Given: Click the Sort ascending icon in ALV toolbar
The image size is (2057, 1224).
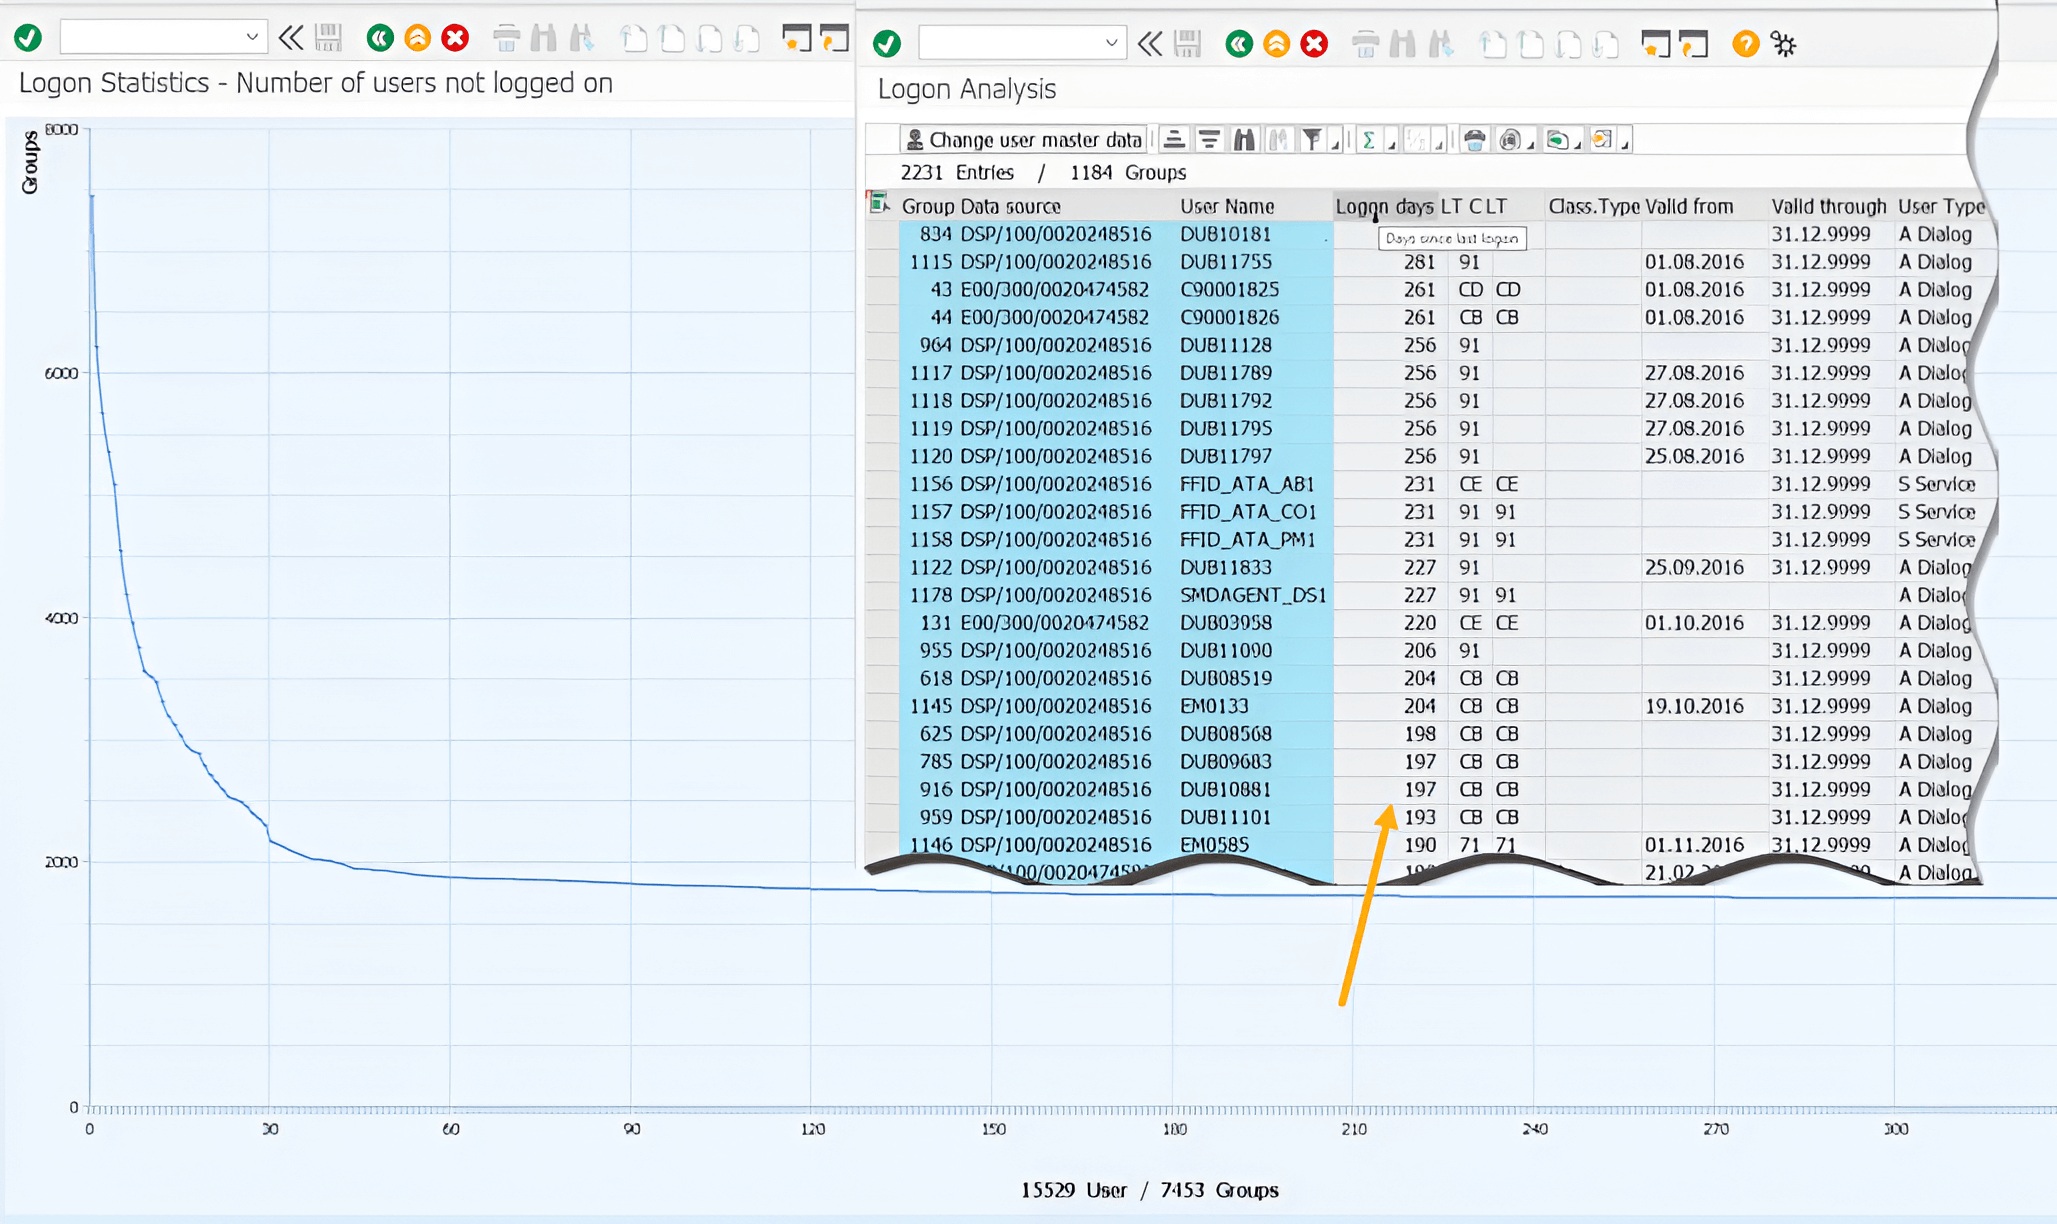Looking at the screenshot, I should tap(1174, 140).
